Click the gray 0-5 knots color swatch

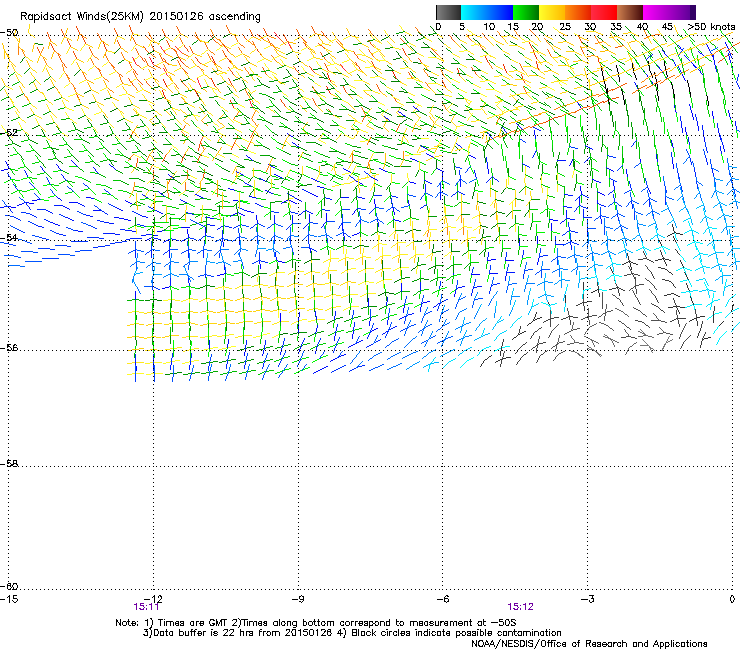[448, 12]
